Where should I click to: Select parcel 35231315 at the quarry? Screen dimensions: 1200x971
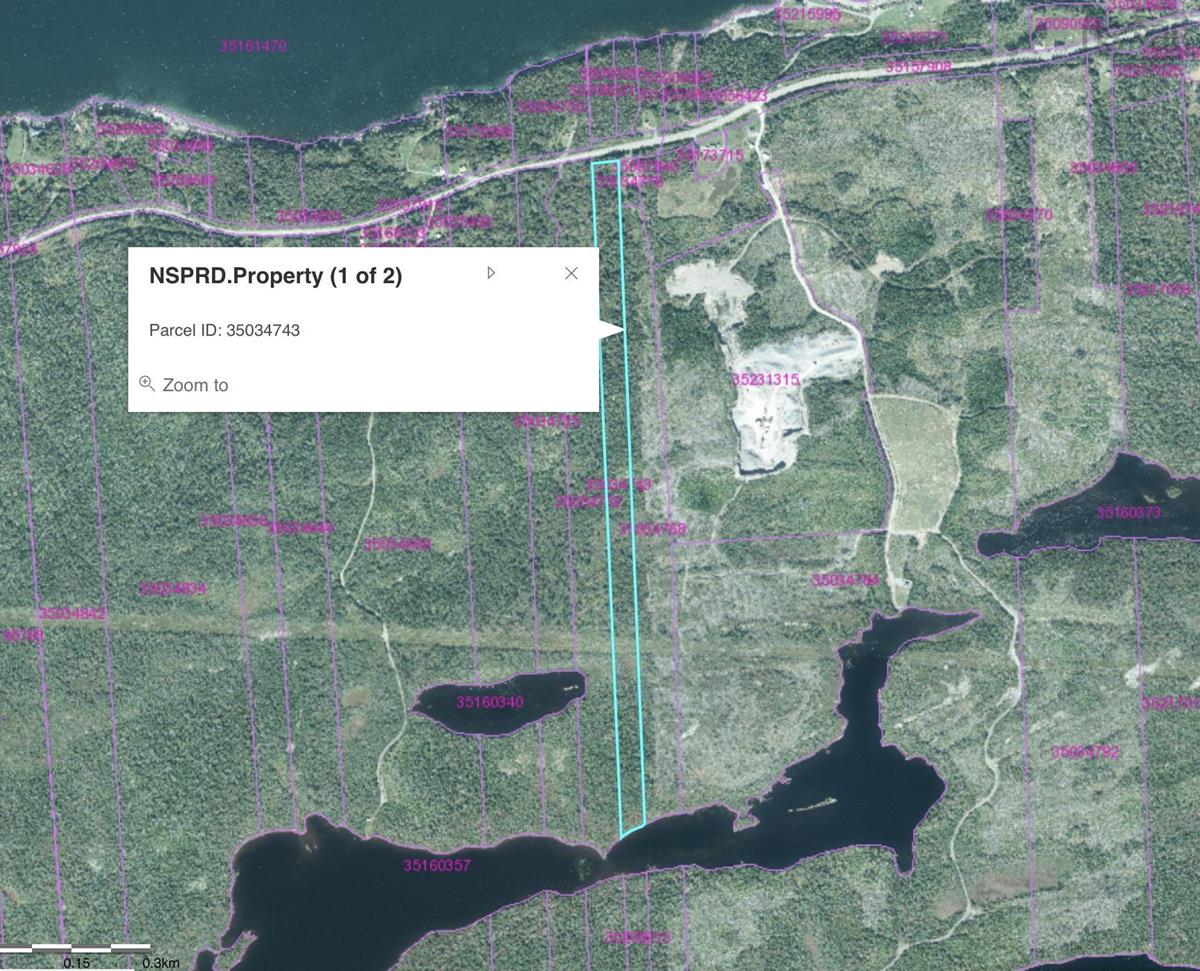tap(765, 380)
